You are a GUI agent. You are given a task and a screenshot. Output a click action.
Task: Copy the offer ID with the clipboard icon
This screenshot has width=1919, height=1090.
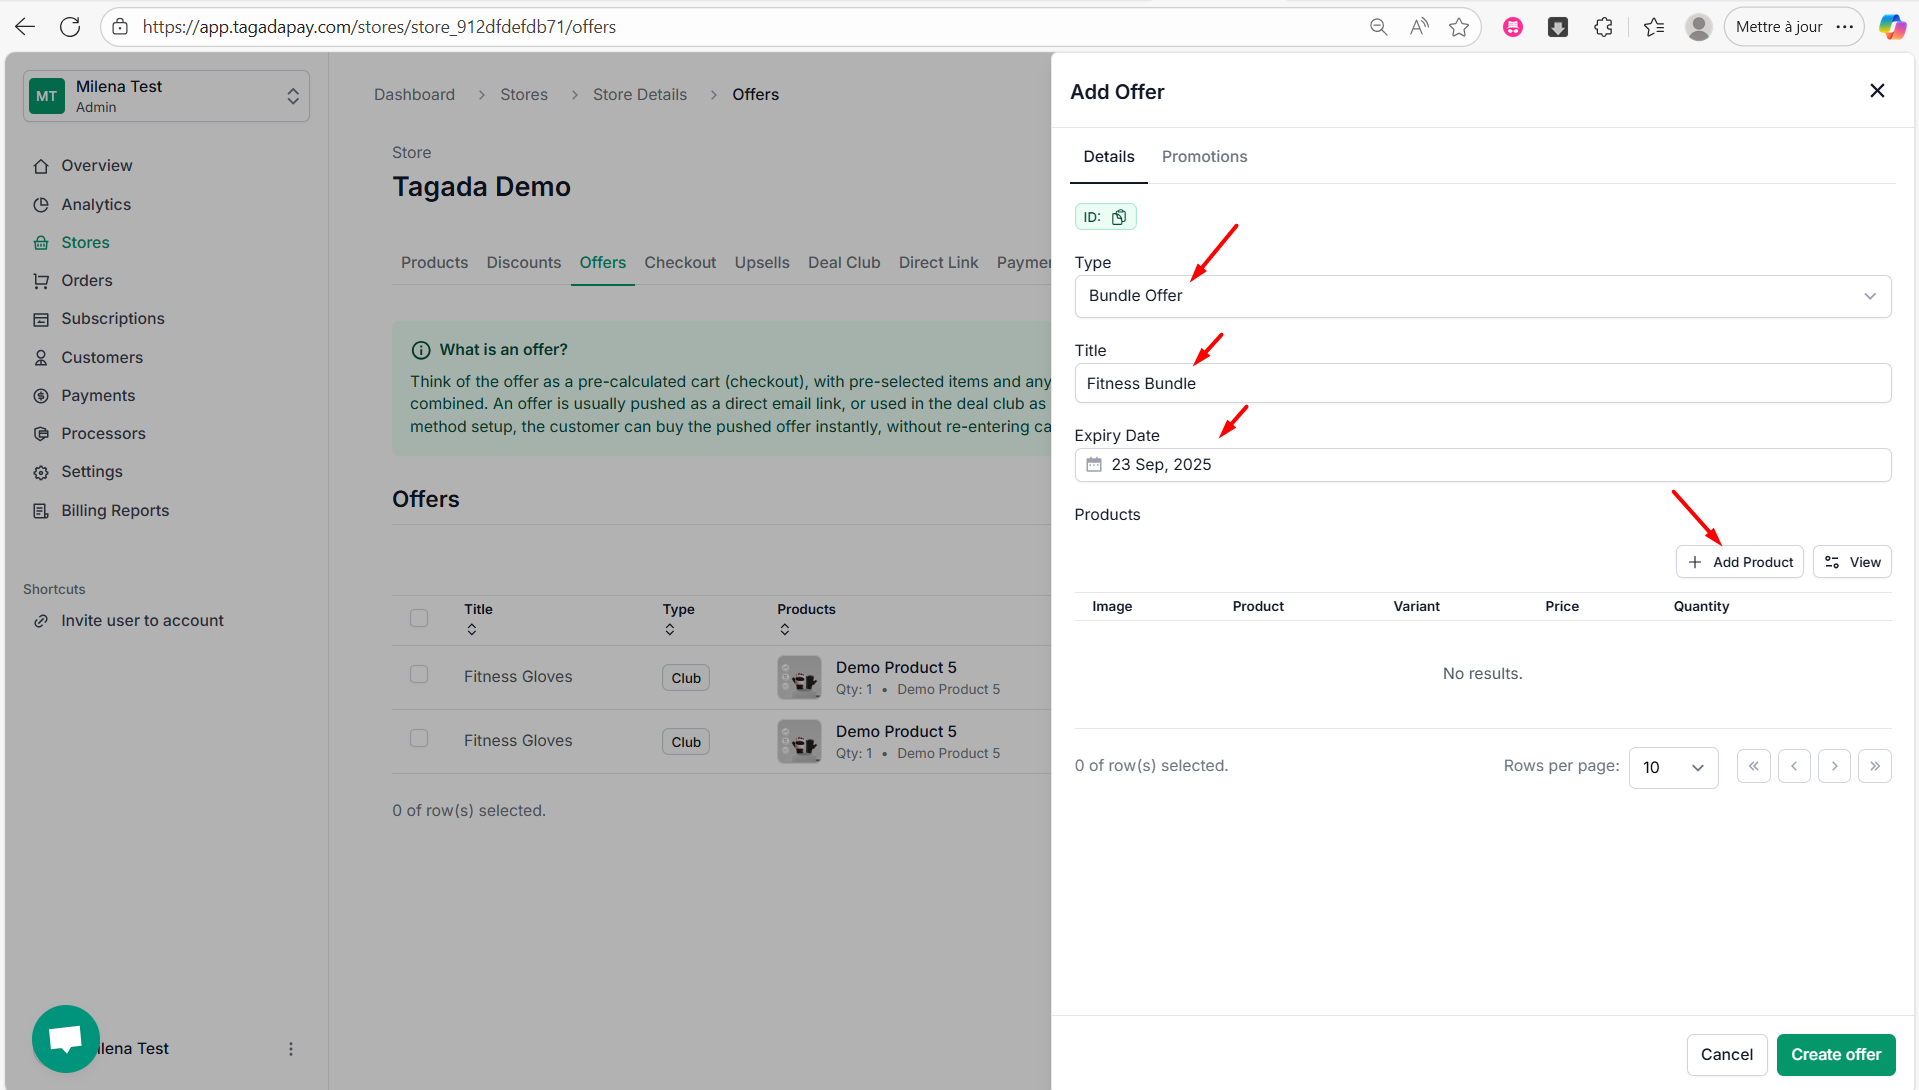1119,217
